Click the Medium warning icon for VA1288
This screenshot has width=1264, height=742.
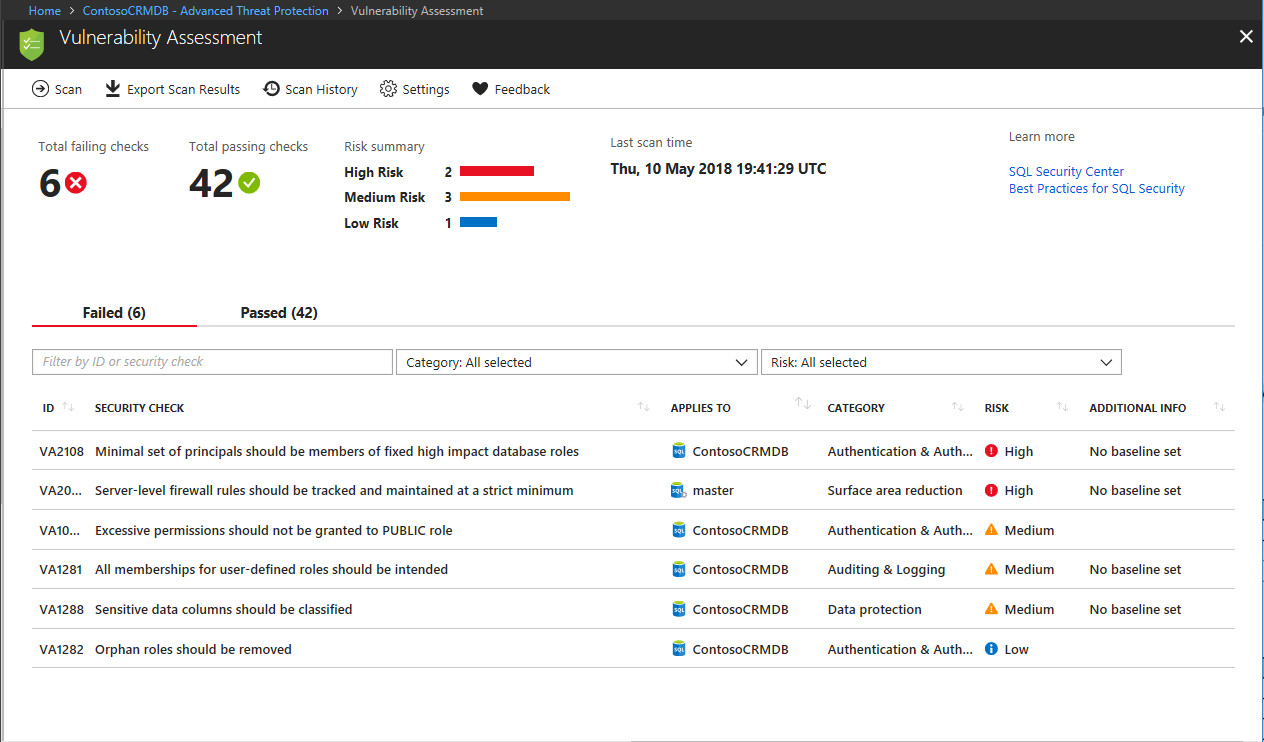tap(992, 608)
